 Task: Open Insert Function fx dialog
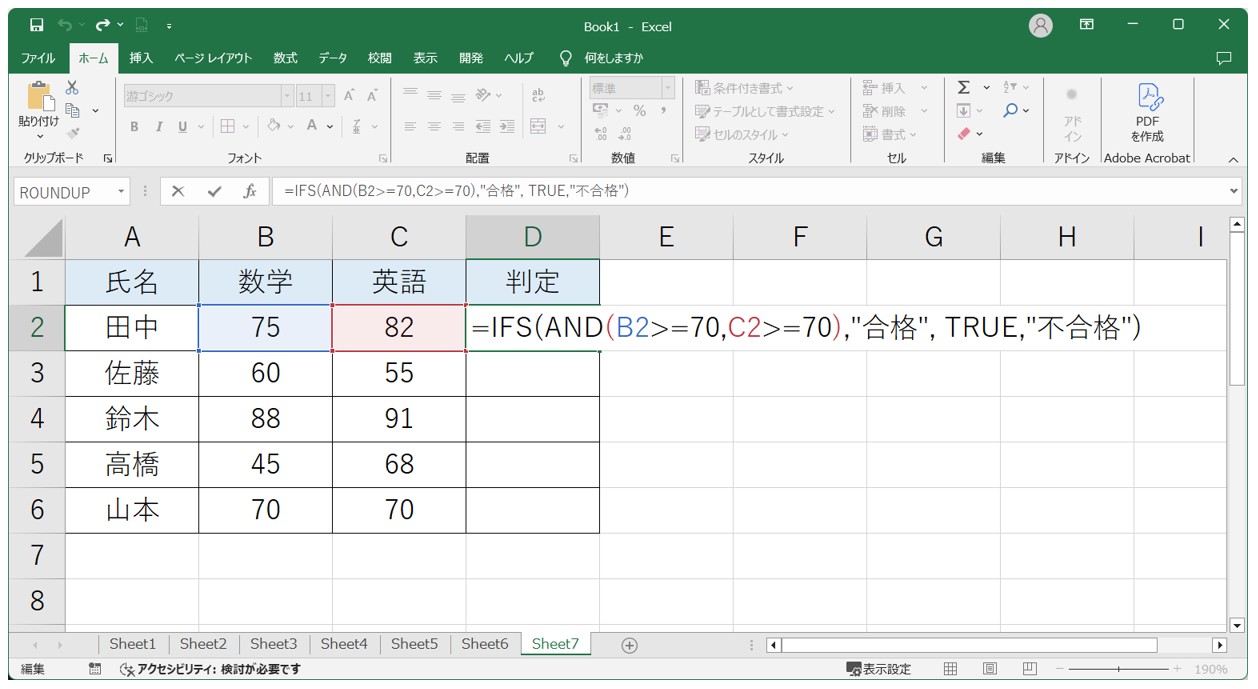click(250, 191)
